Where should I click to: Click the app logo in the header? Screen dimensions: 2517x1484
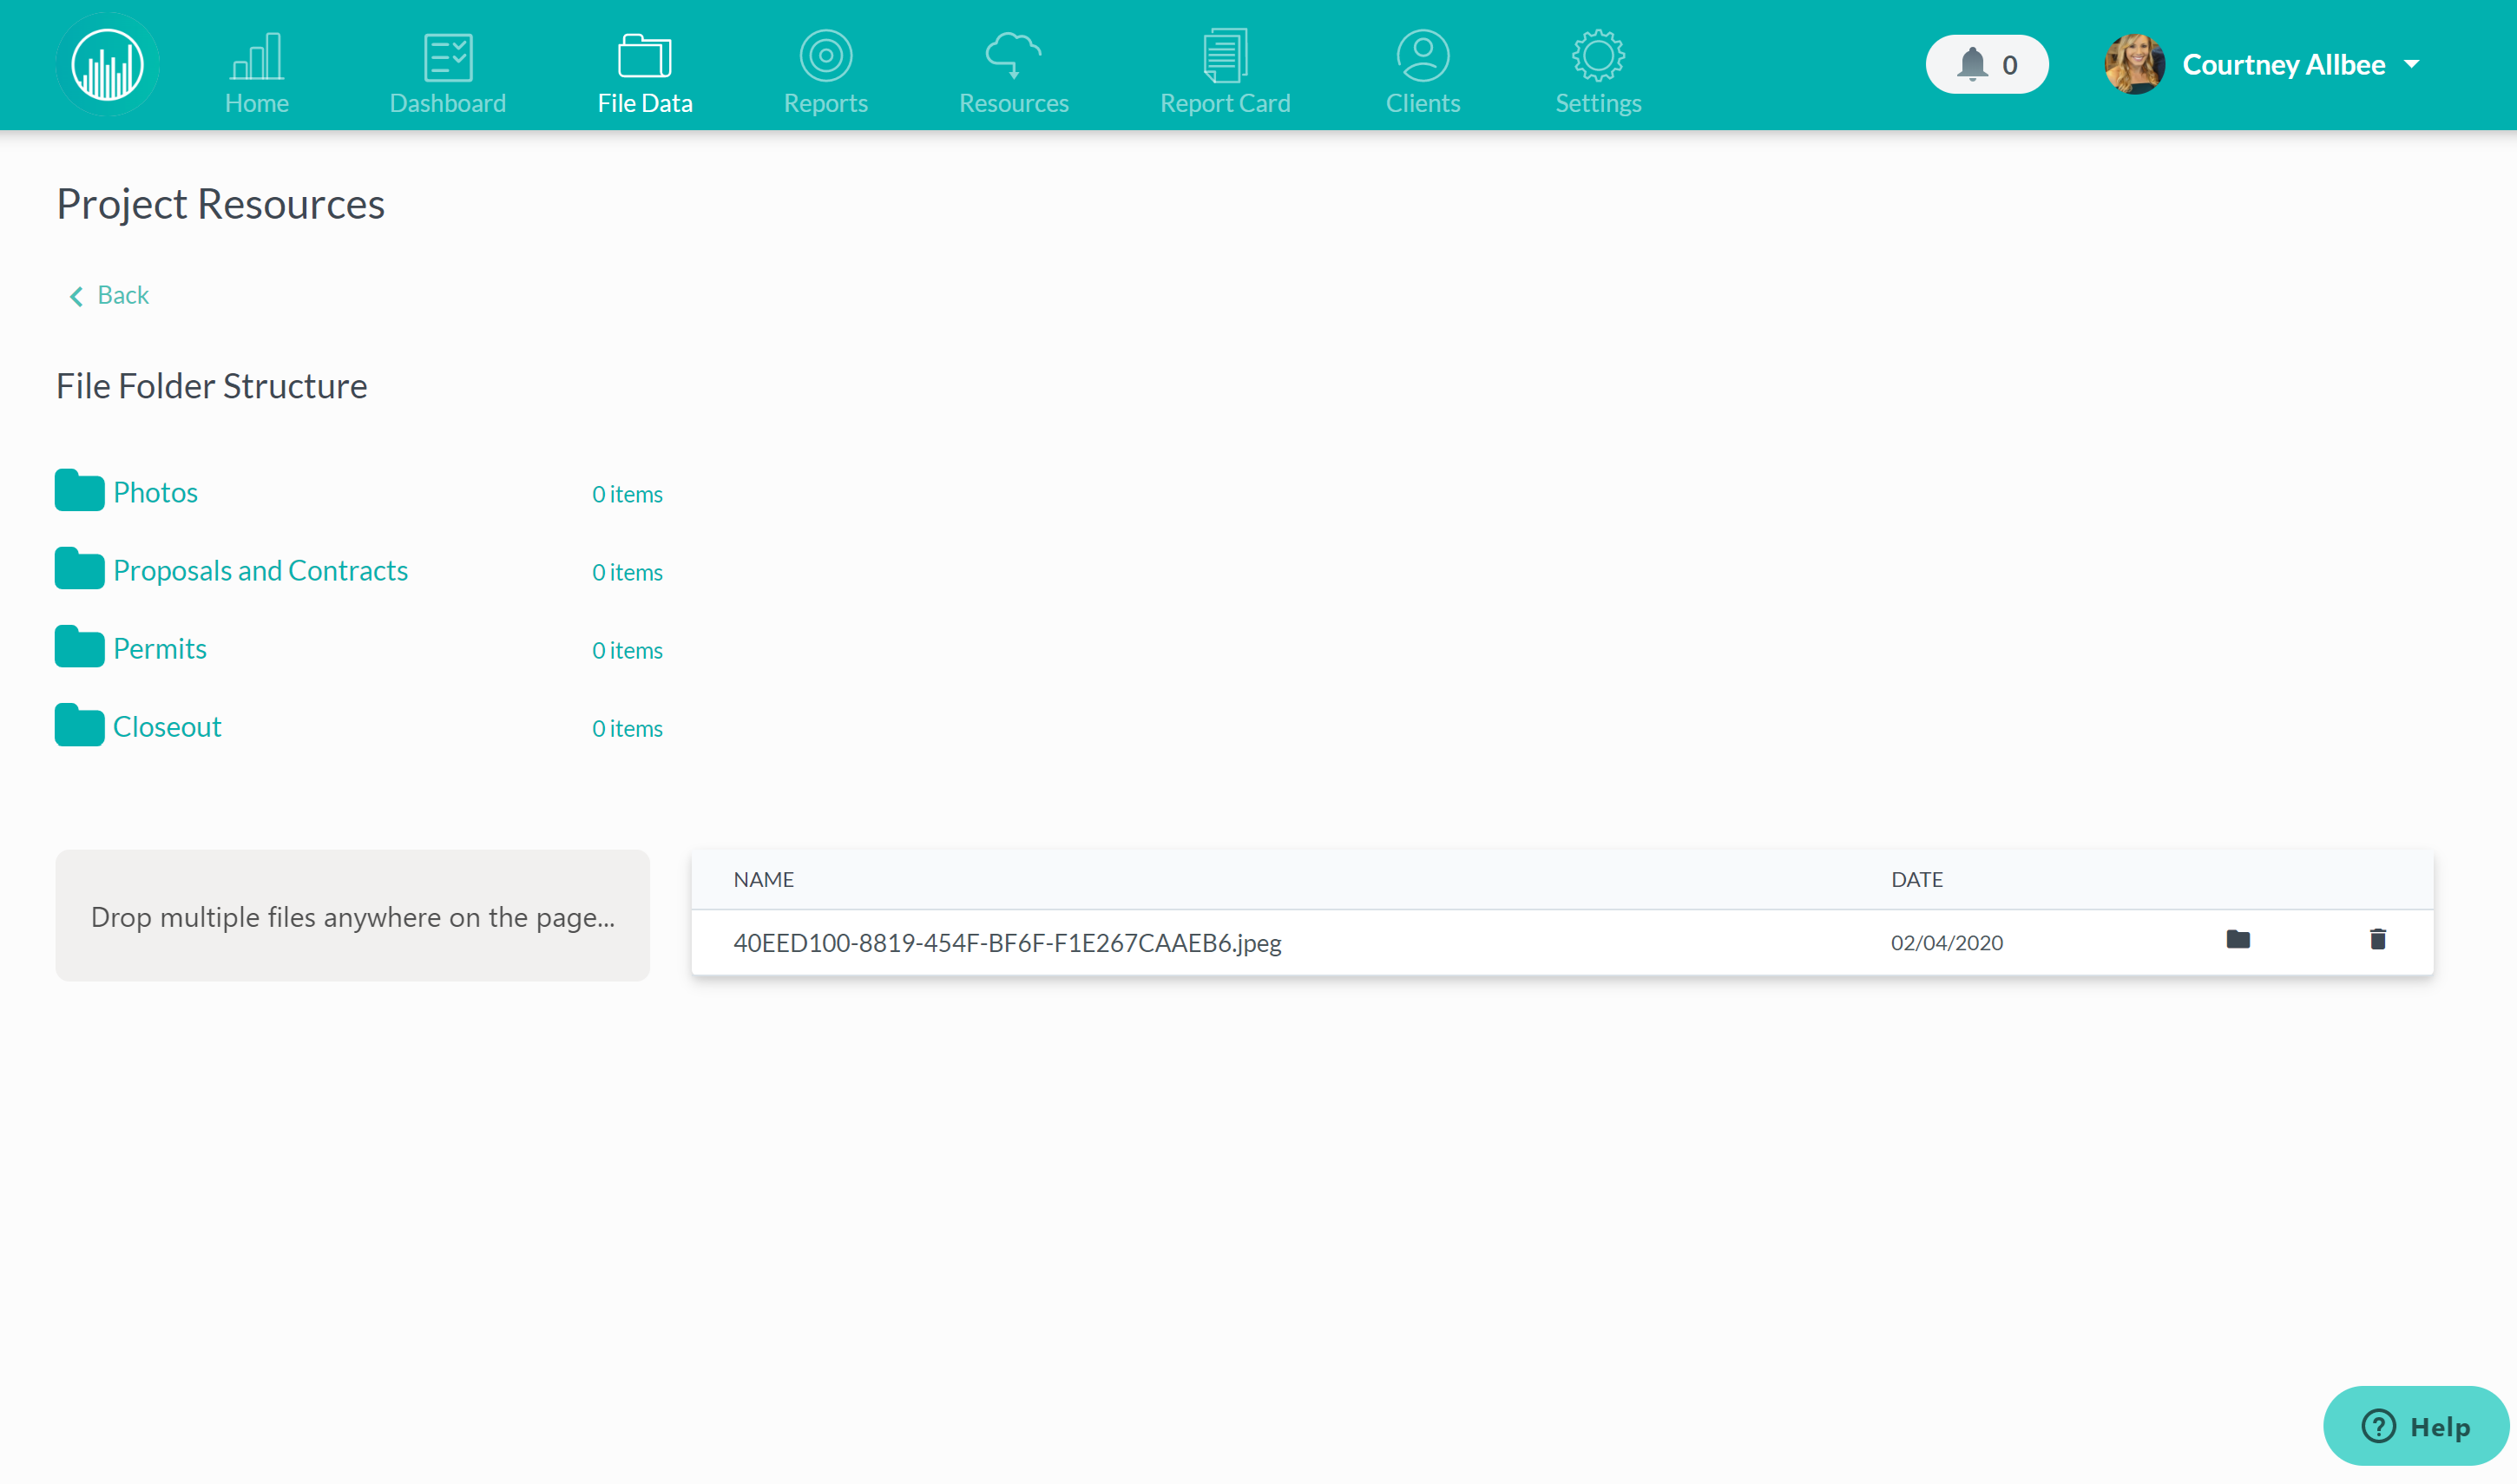point(107,65)
